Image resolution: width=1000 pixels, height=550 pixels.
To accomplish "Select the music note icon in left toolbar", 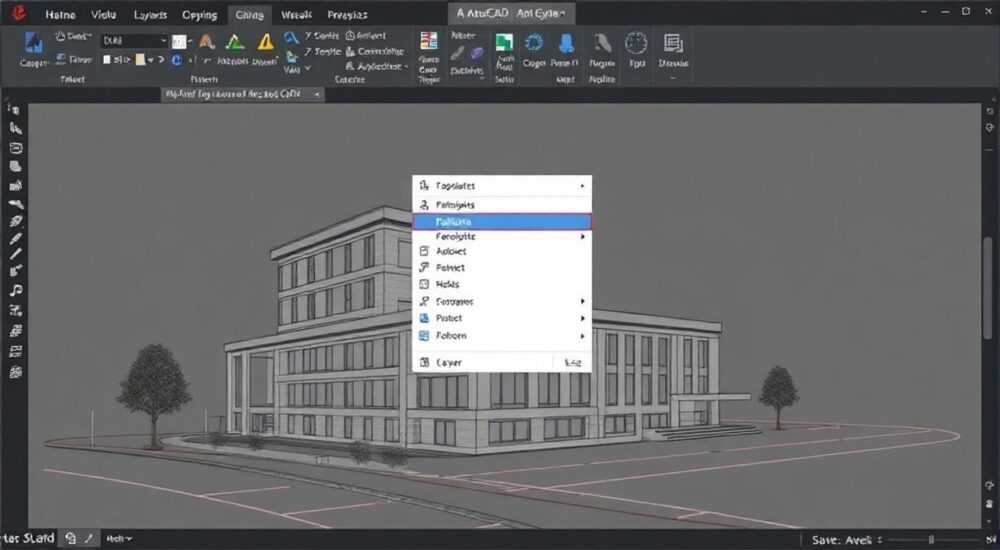I will pyautogui.click(x=16, y=290).
